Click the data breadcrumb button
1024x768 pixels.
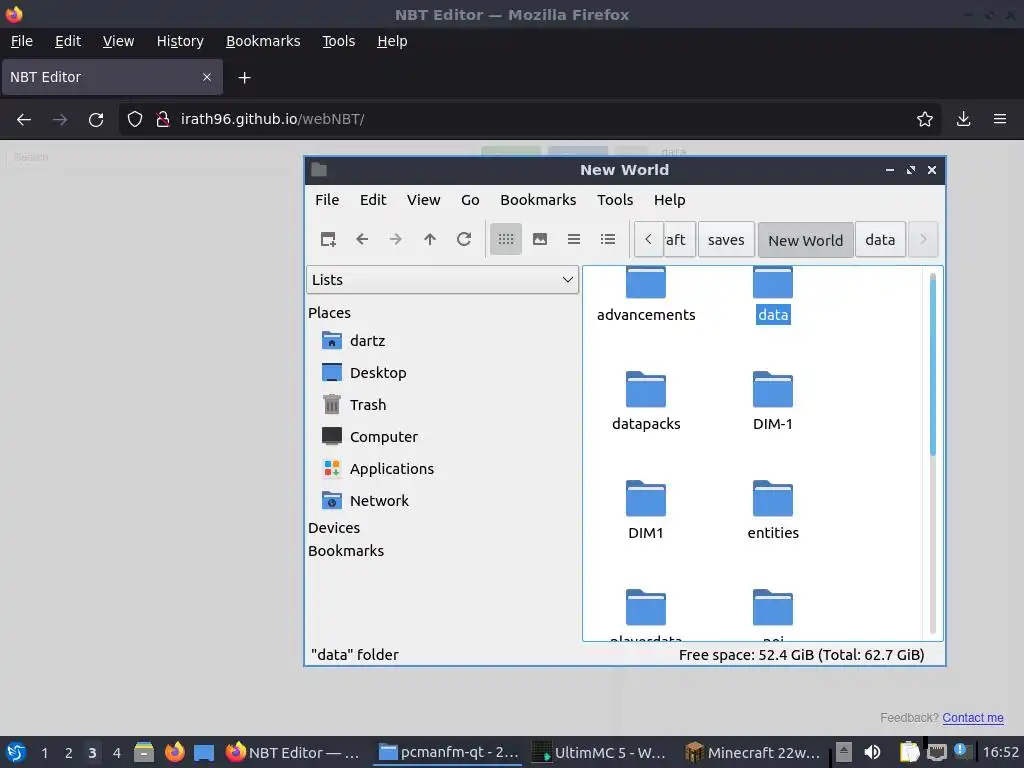(880, 240)
